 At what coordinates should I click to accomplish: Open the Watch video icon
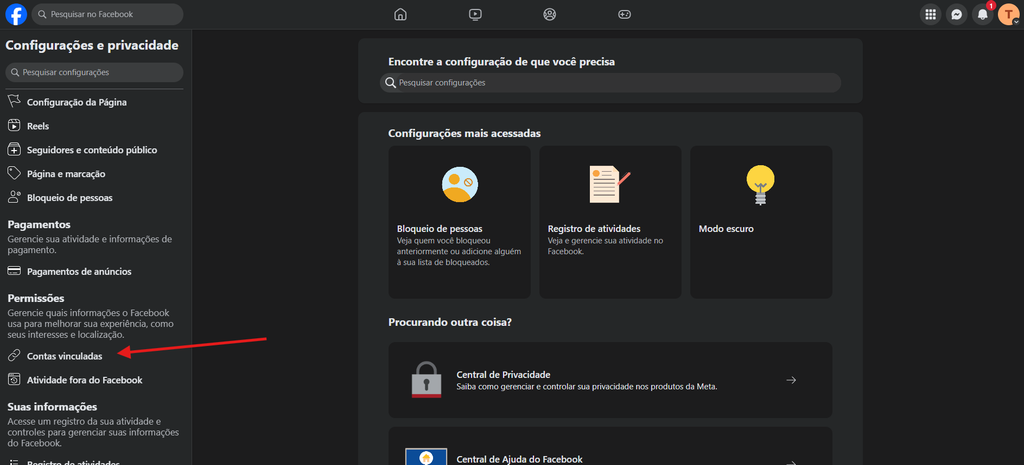pos(475,14)
